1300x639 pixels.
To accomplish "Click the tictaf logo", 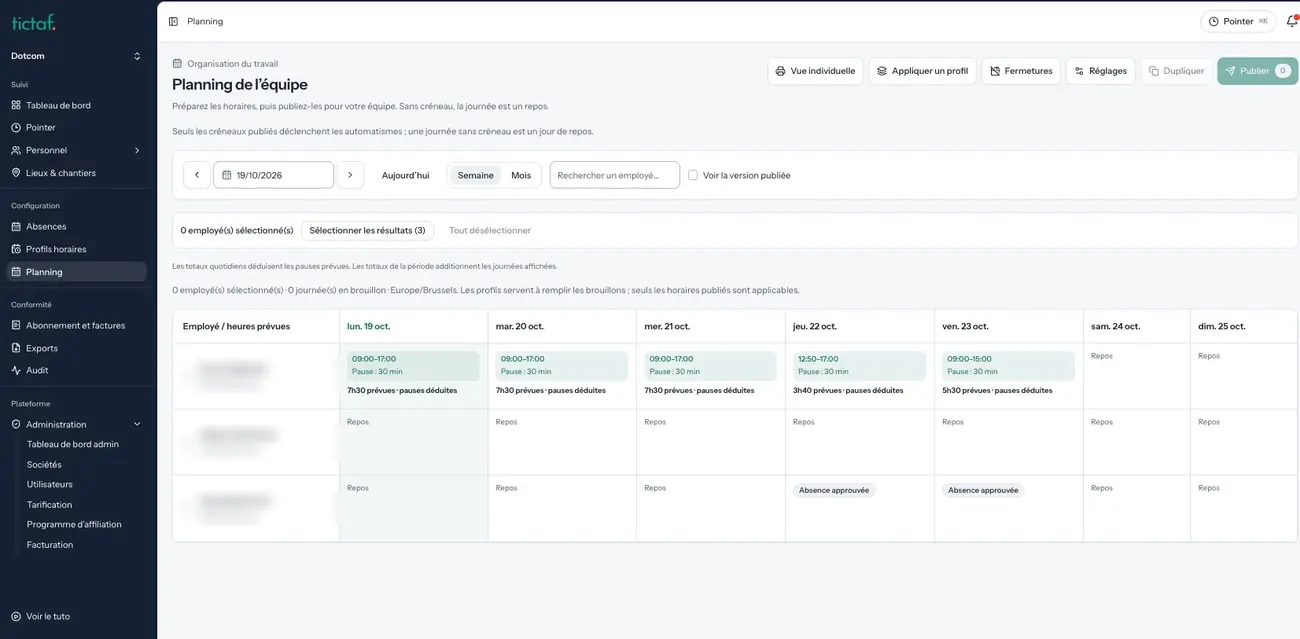I will click(33, 21).
